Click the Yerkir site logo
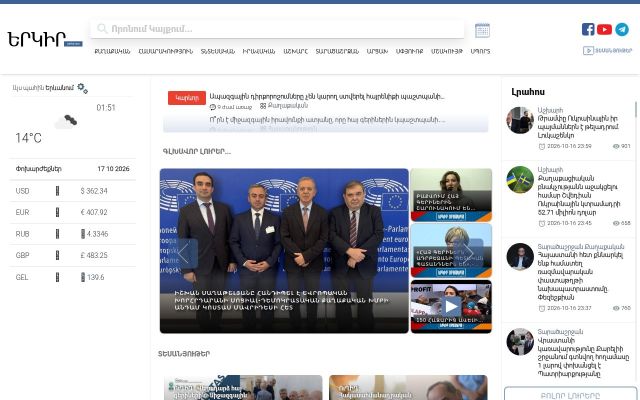Image resolution: width=640 pixels, height=400 pixels. click(44, 40)
